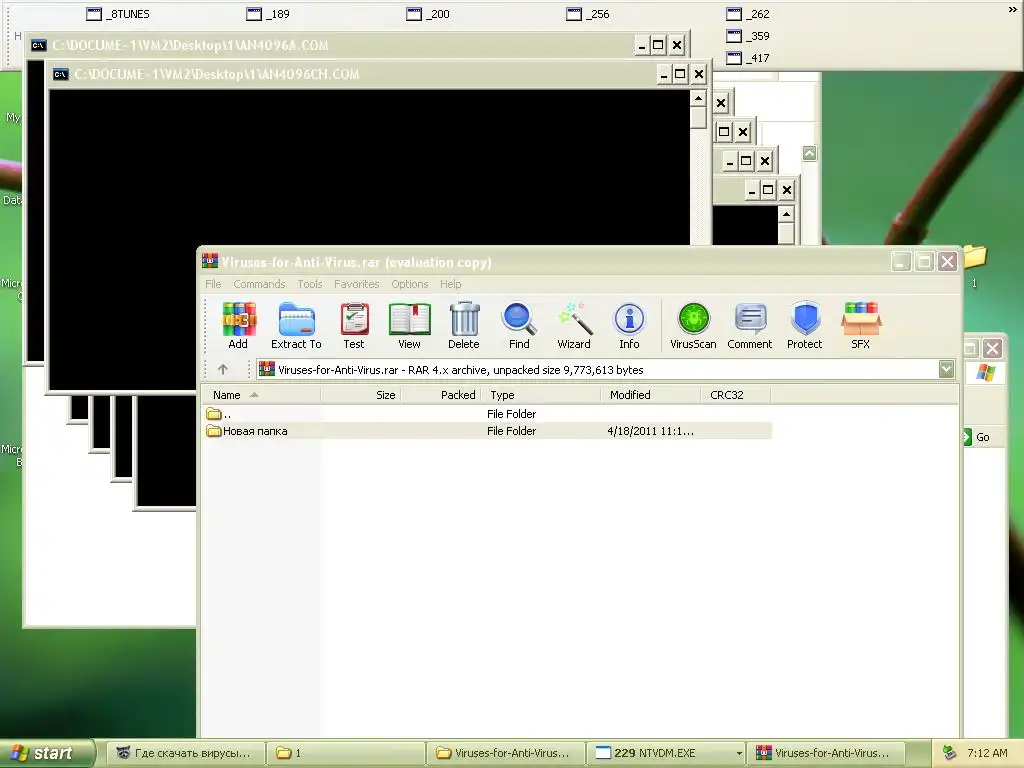The image size is (1024, 768).
Task: Select the _359 item in the top bar
Action: tap(748, 36)
